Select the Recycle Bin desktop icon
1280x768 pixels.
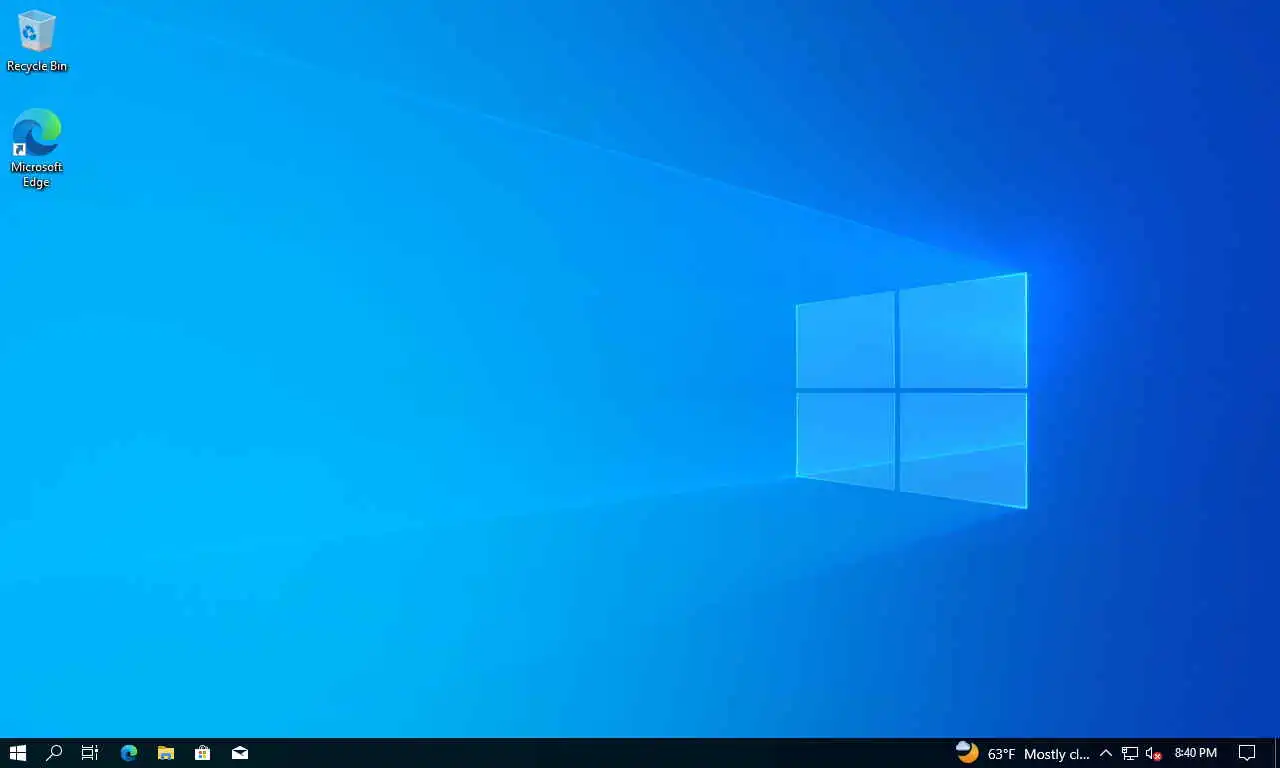pos(37,41)
